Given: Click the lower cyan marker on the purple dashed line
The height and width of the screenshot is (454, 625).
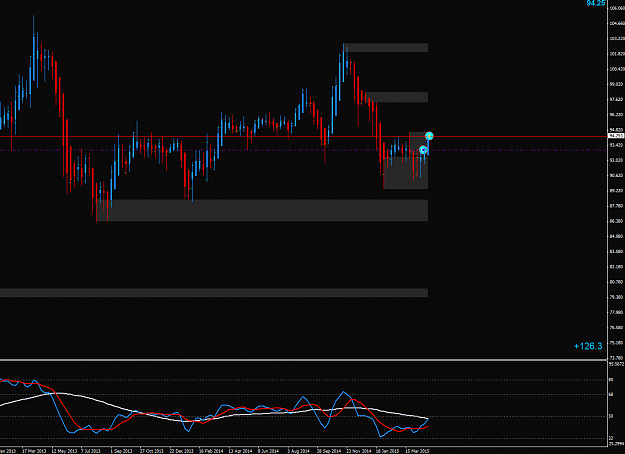Looking at the screenshot, I should pyautogui.click(x=423, y=150).
